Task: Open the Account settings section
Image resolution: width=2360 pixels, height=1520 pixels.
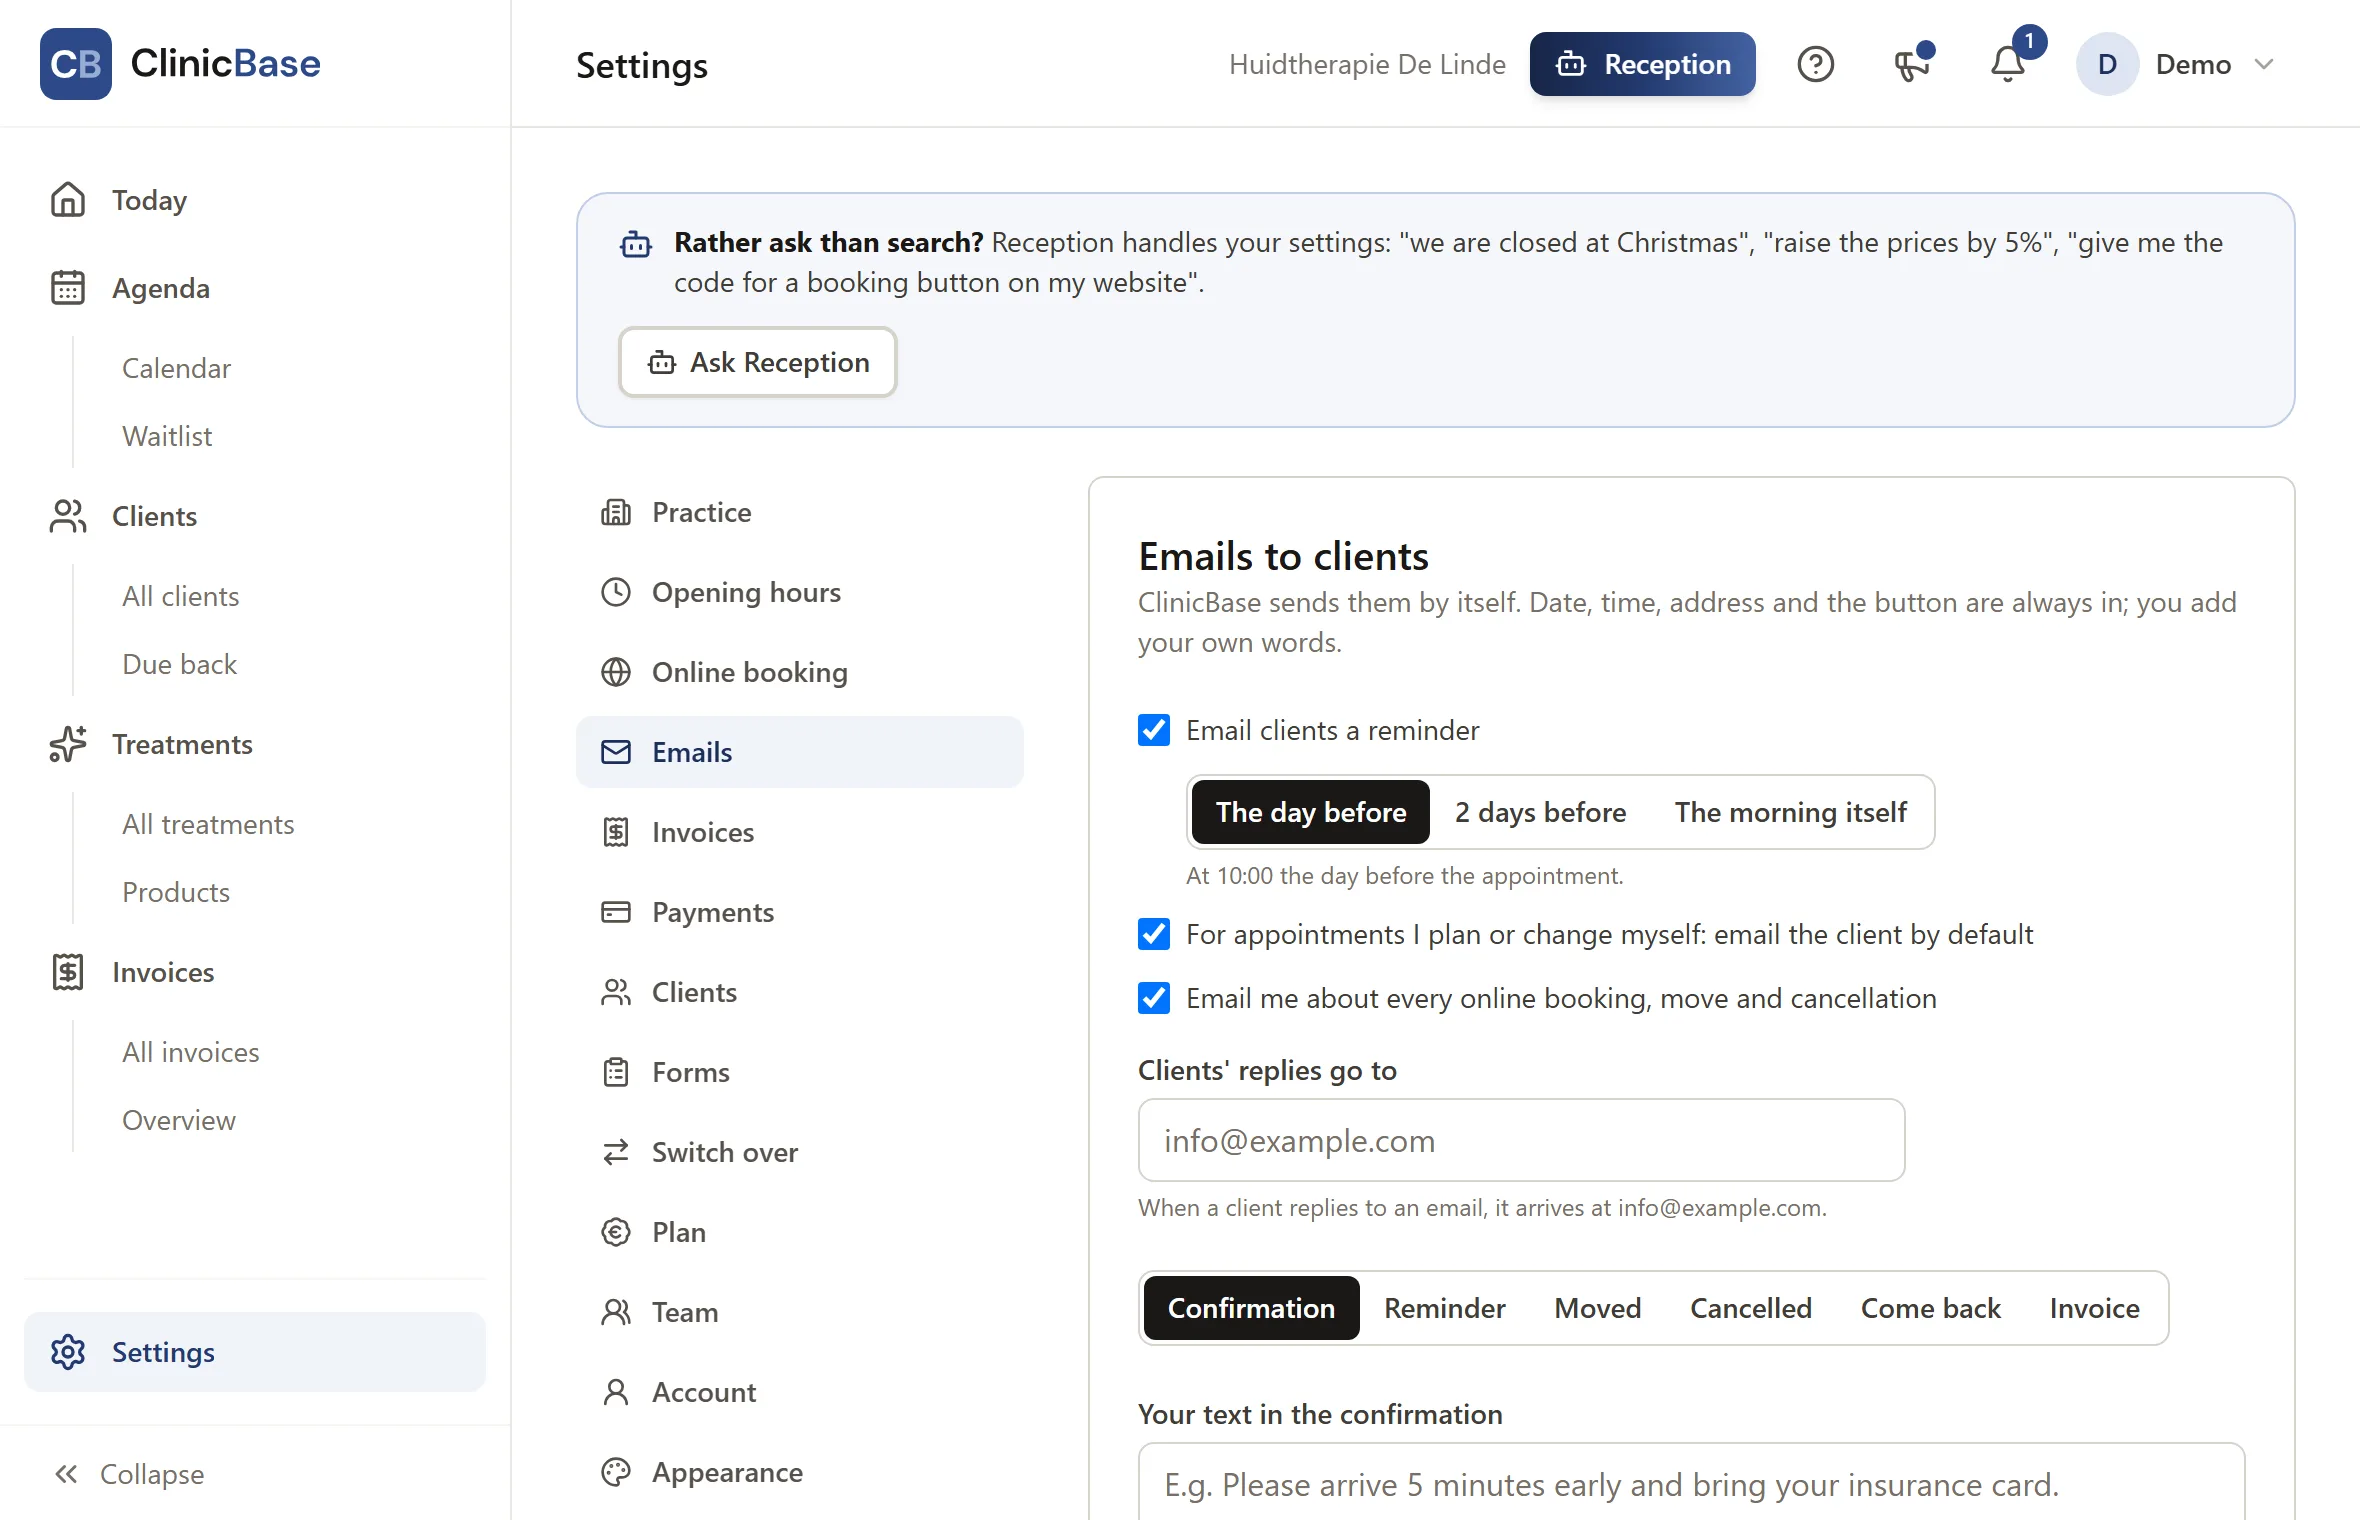Action: click(x=799, y=1392)
